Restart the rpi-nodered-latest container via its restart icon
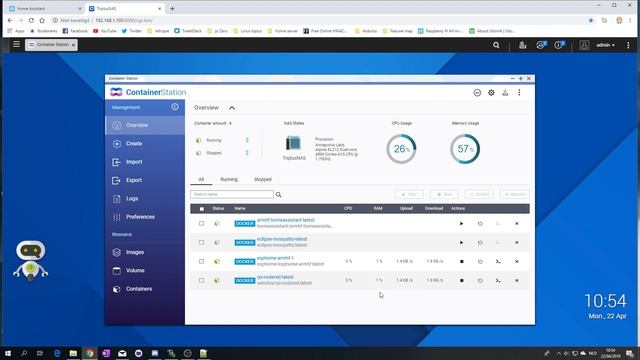The height and width of the screenshot is (360, 640). click(x=480, y=280)
